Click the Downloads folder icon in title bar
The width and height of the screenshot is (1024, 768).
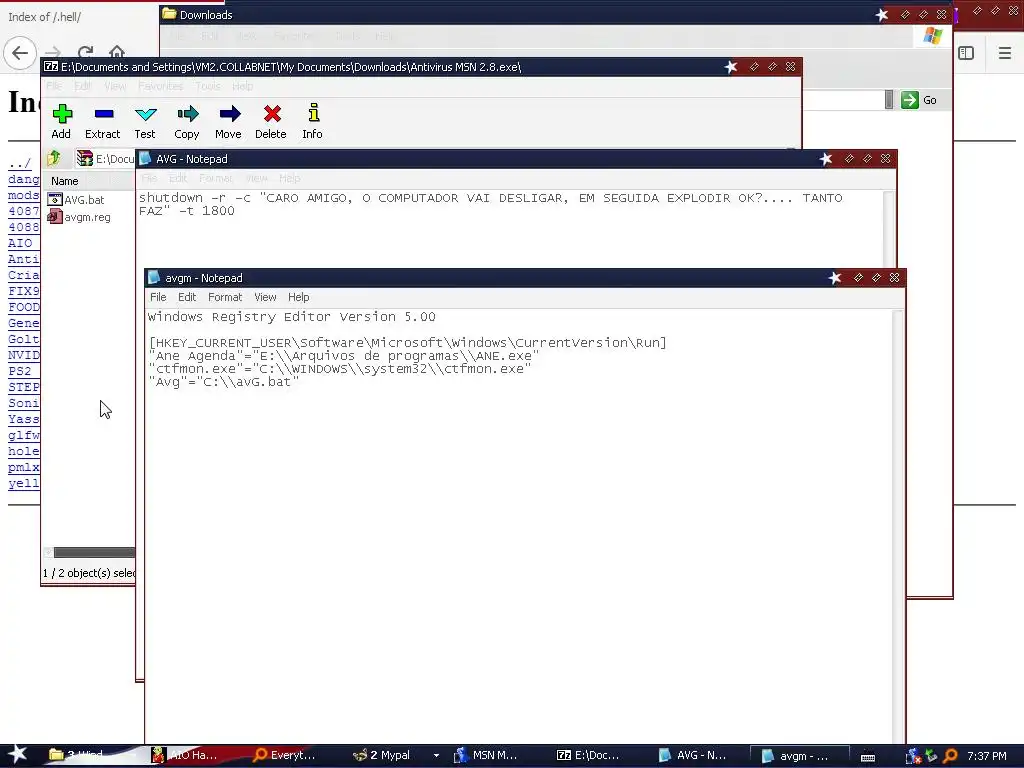[x=169, y=14]
